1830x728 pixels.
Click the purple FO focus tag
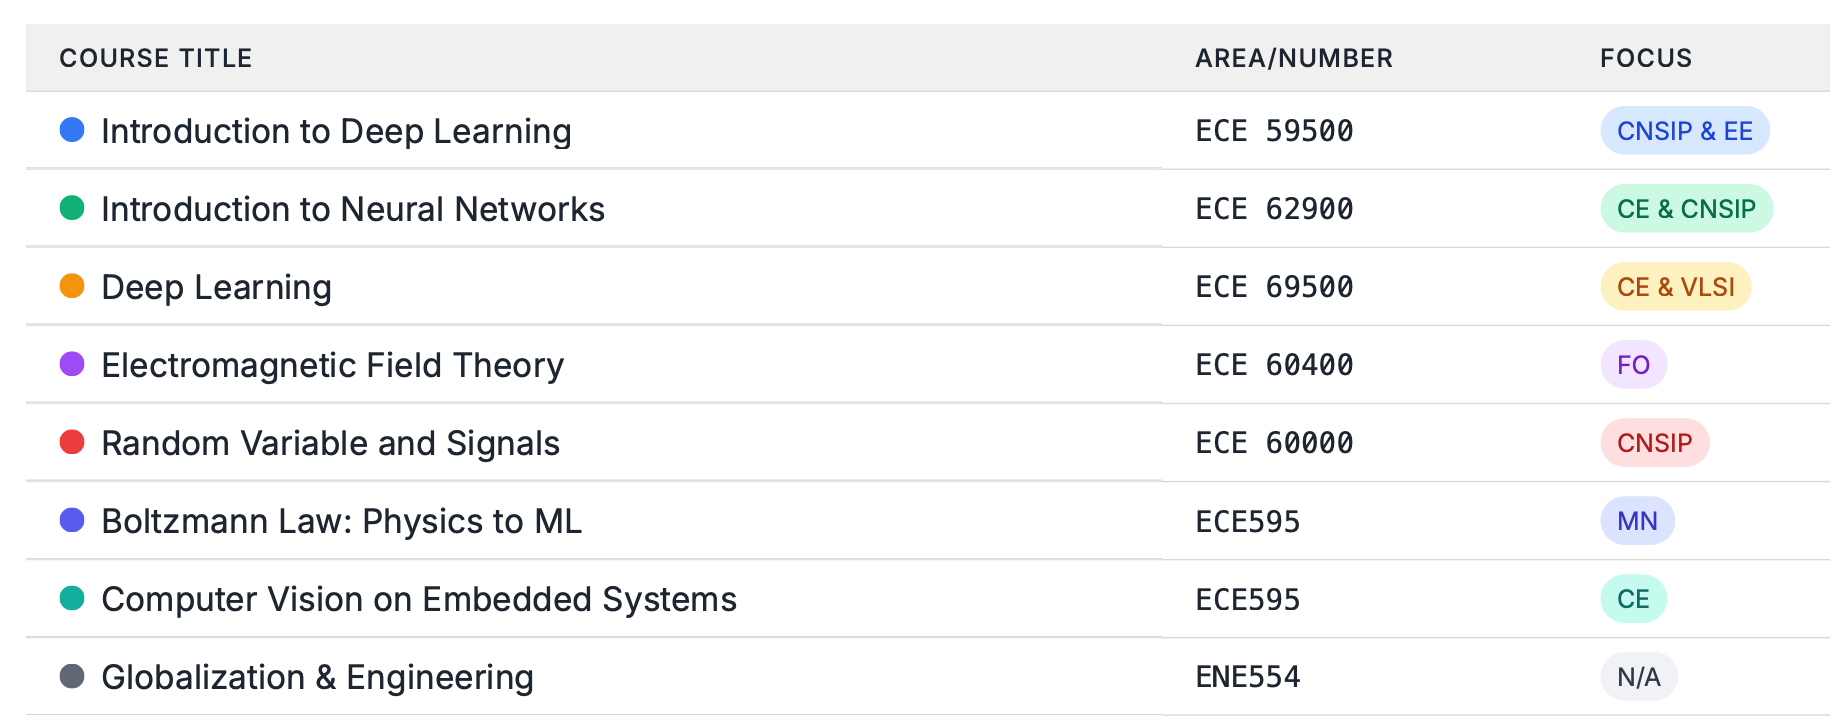click(x=1633, y=365)
